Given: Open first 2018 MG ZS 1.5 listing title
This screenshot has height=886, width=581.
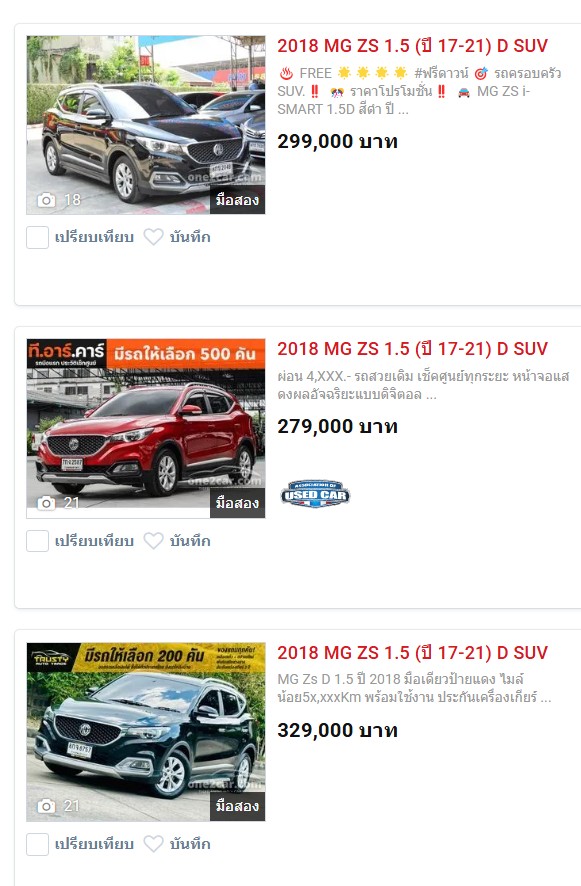Looking at the screenshot, I should 413,46.
